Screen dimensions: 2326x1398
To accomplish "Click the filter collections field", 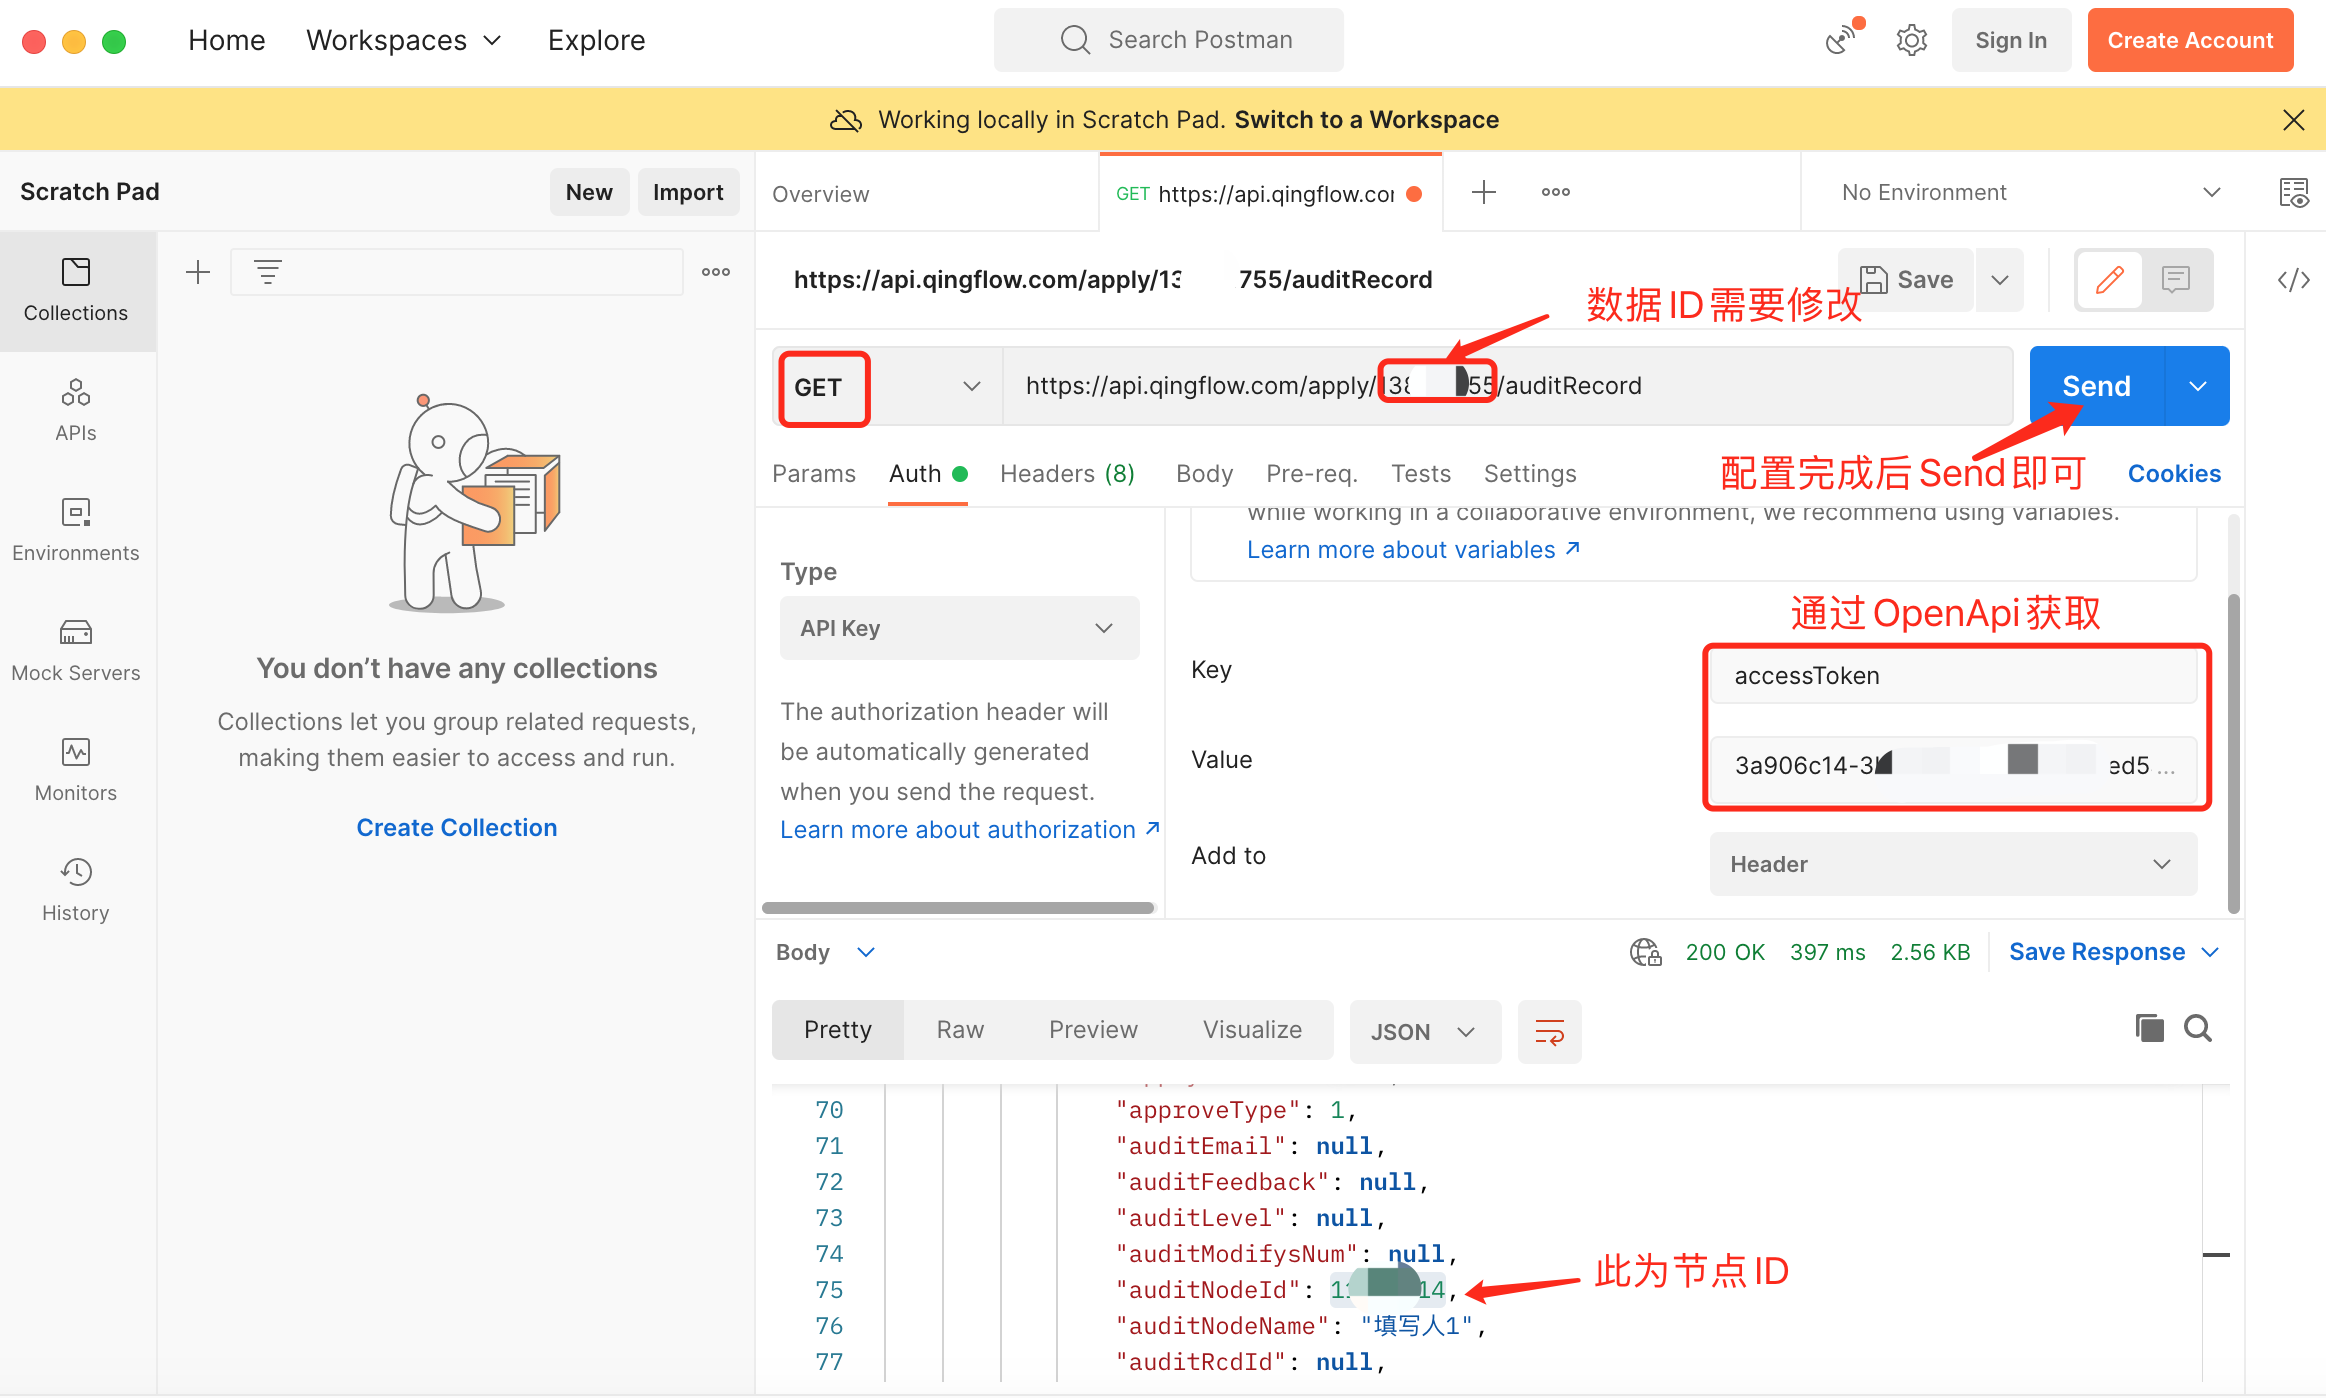I will [x=456, y=272].
